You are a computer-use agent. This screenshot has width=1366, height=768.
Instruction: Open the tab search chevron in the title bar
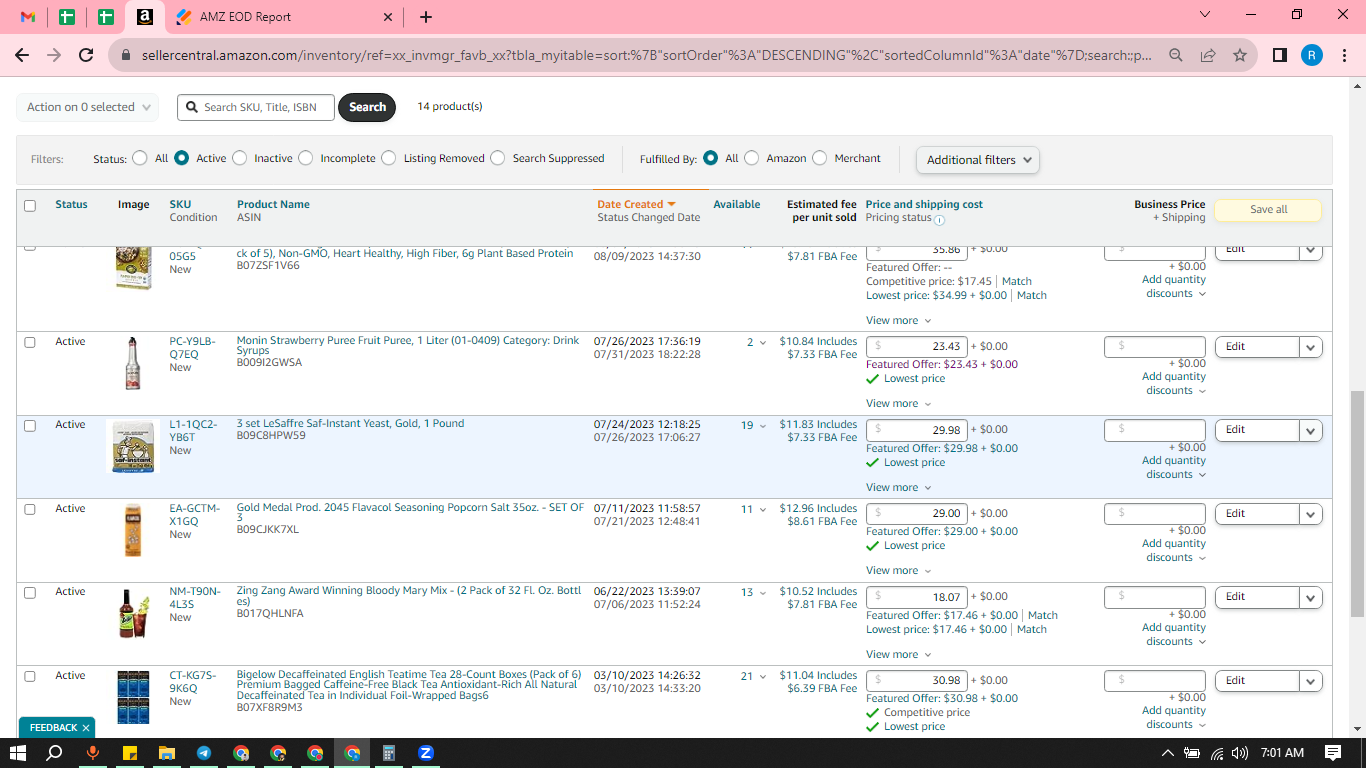click(1205, 14)
